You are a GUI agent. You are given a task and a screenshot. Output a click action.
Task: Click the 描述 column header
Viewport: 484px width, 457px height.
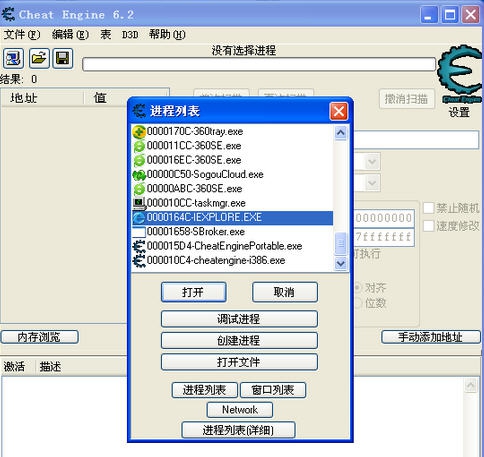tap(82, 366)
